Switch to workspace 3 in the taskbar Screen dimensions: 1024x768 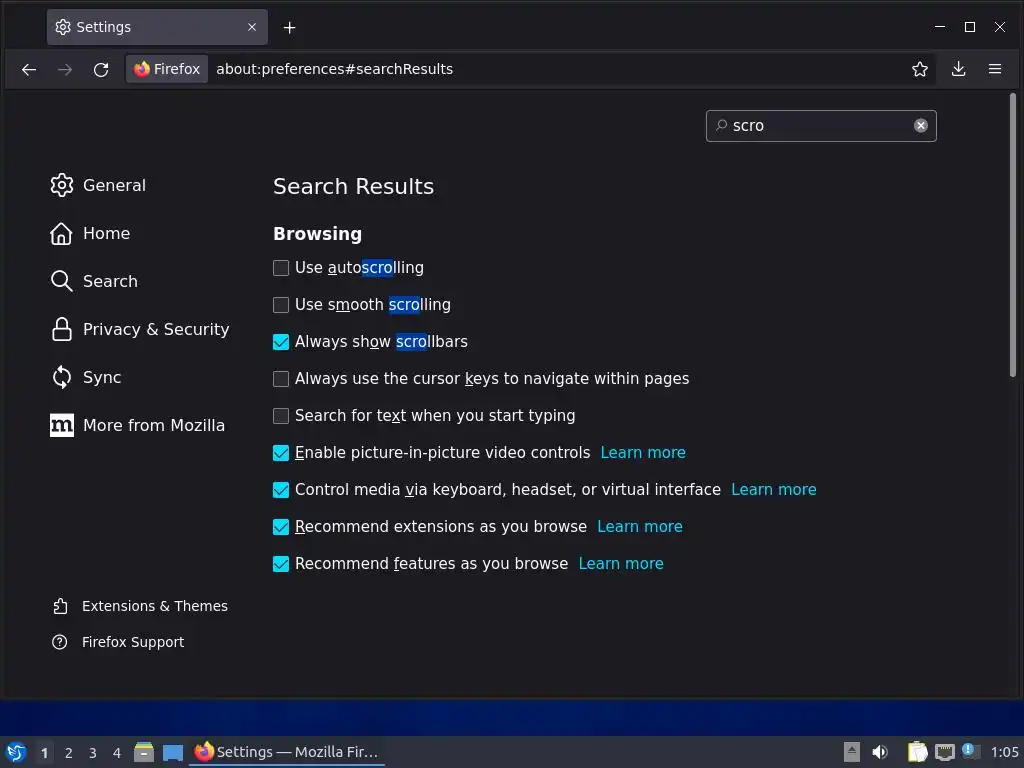pyautogui.click(x=93, y=753)
